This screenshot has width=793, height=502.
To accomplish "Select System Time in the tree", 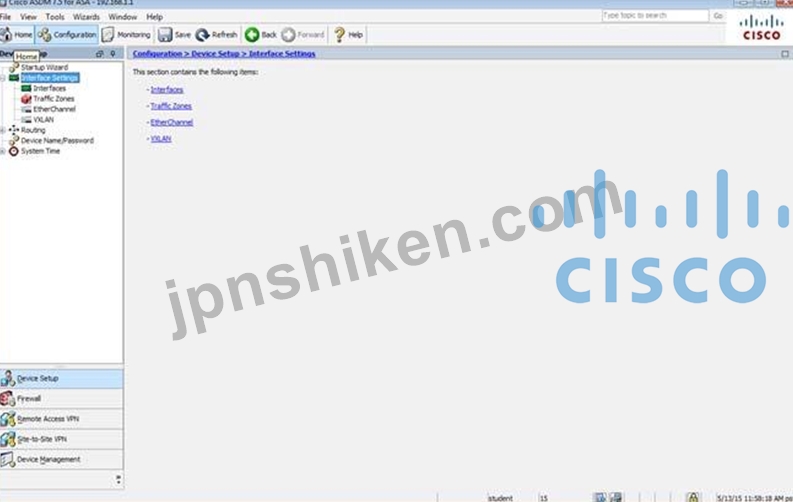I will 40,151.
